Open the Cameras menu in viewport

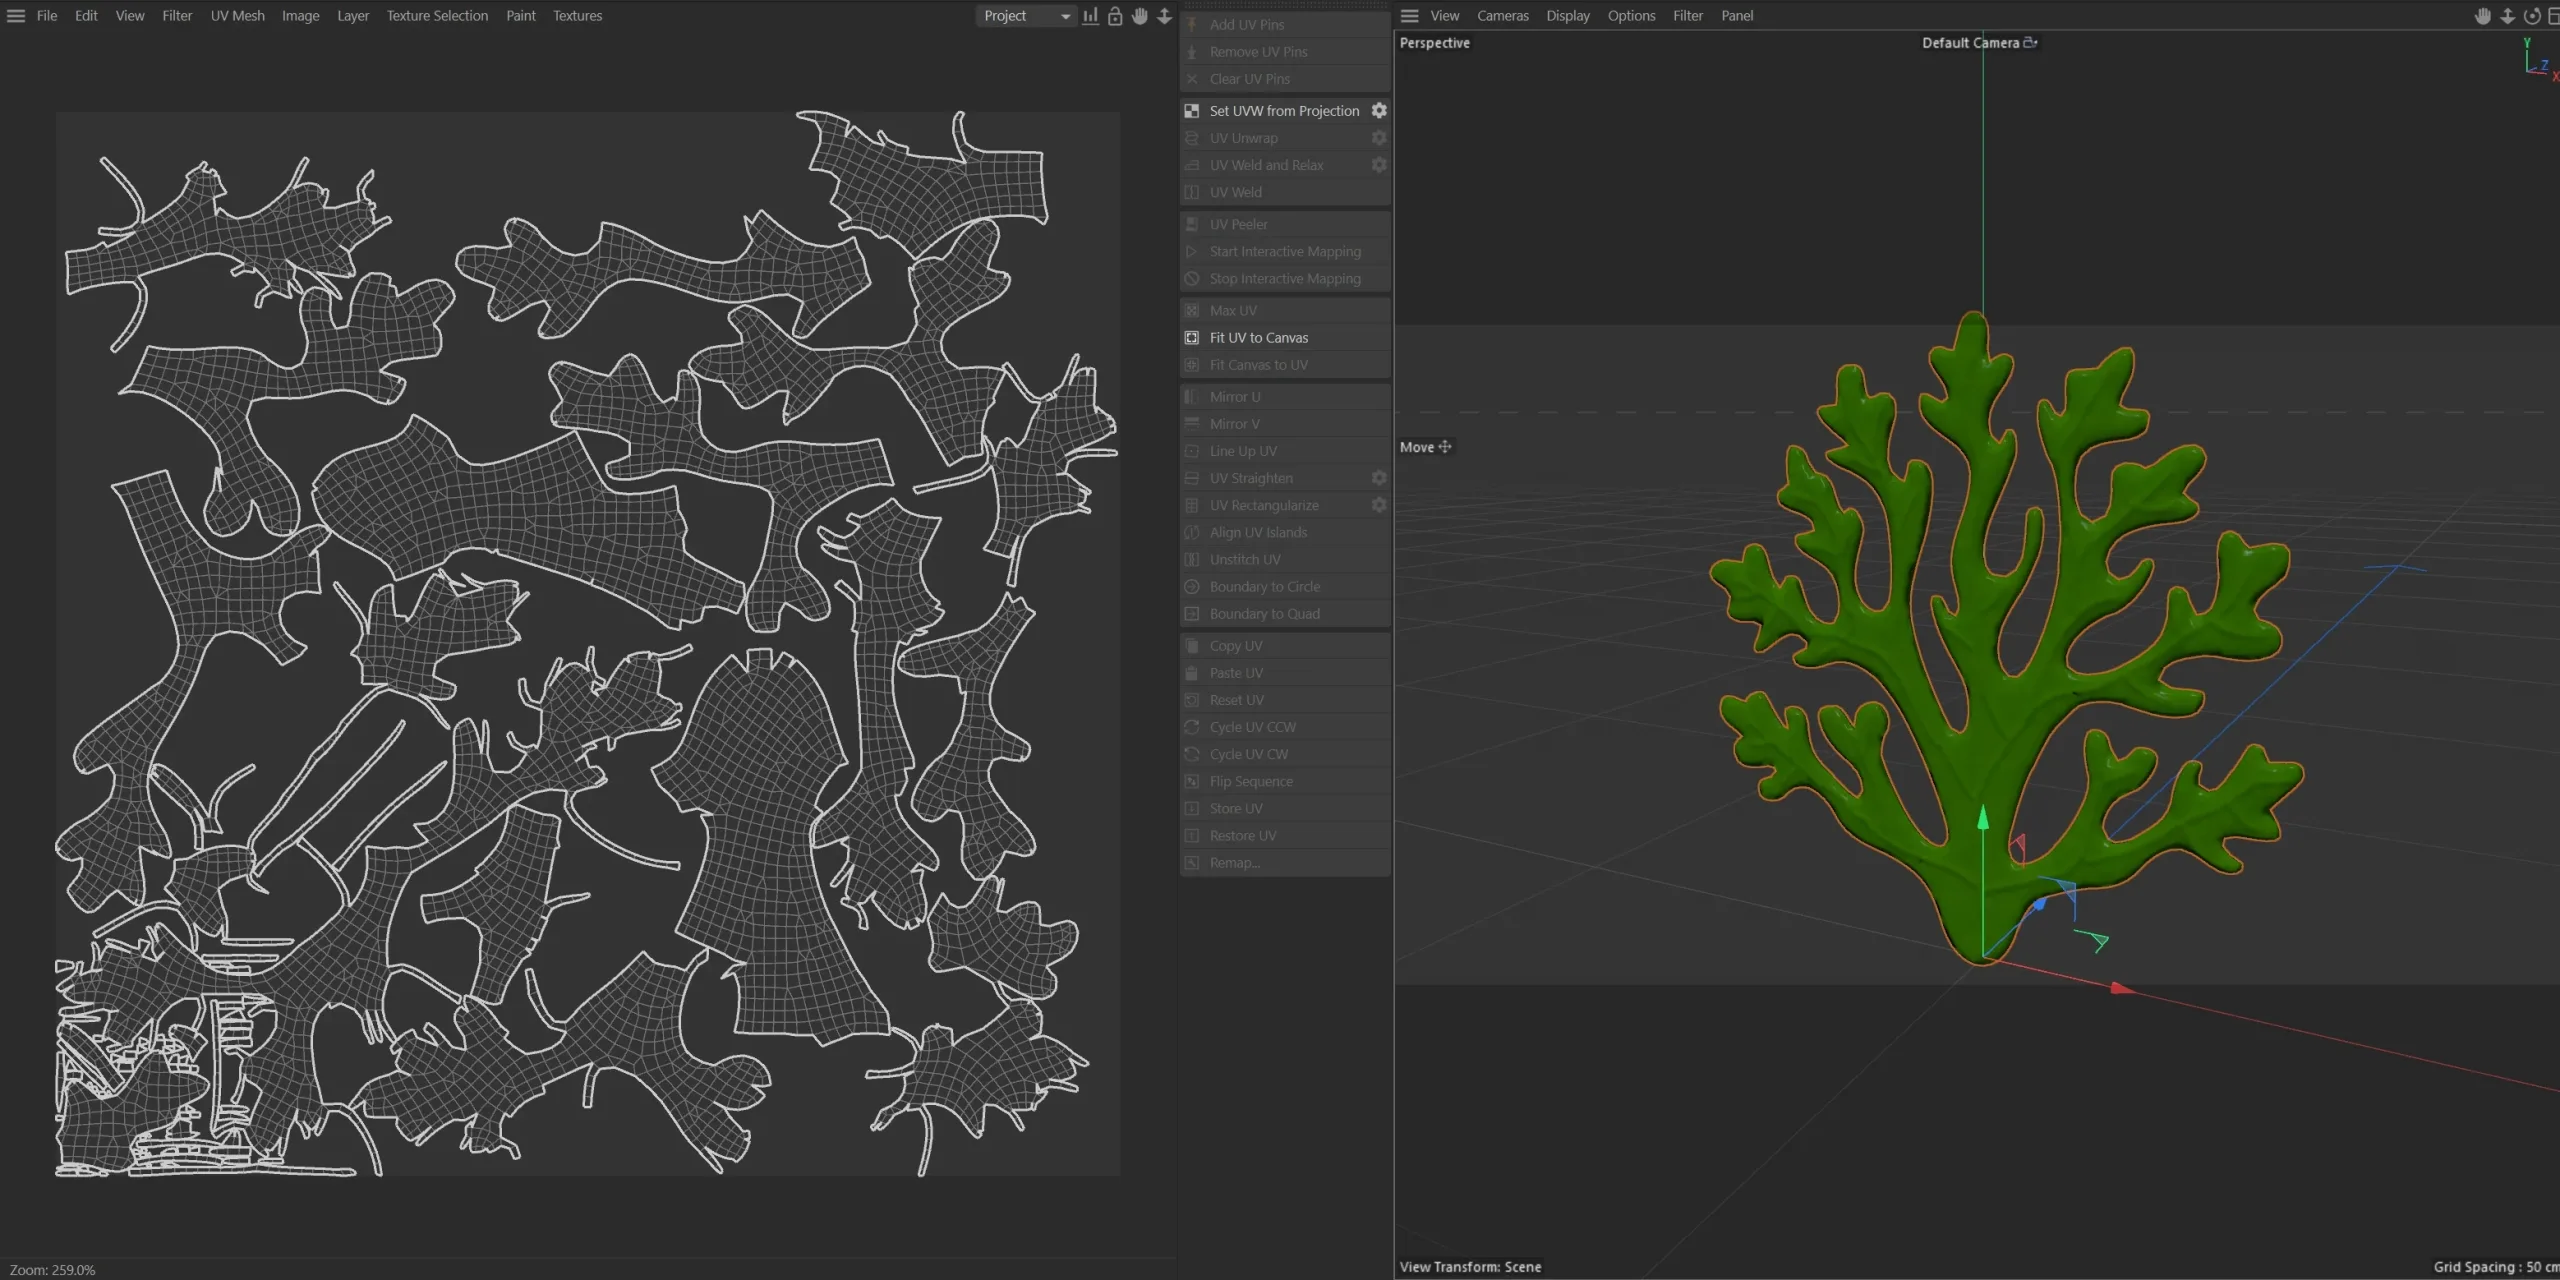tap(1502, 16)
